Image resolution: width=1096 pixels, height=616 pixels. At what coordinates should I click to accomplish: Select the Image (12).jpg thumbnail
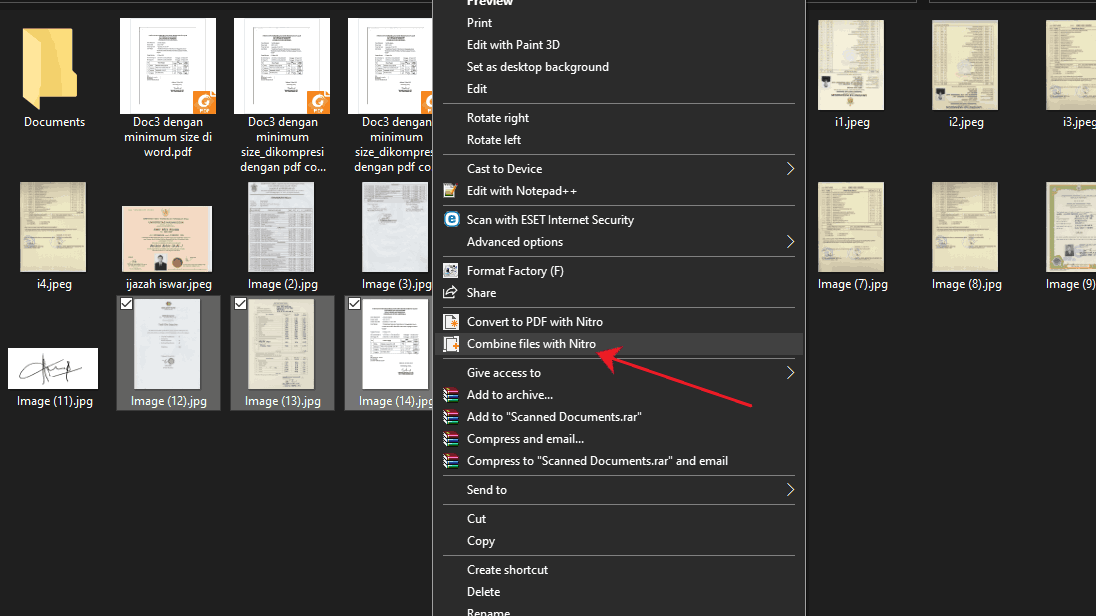[167, 344]
